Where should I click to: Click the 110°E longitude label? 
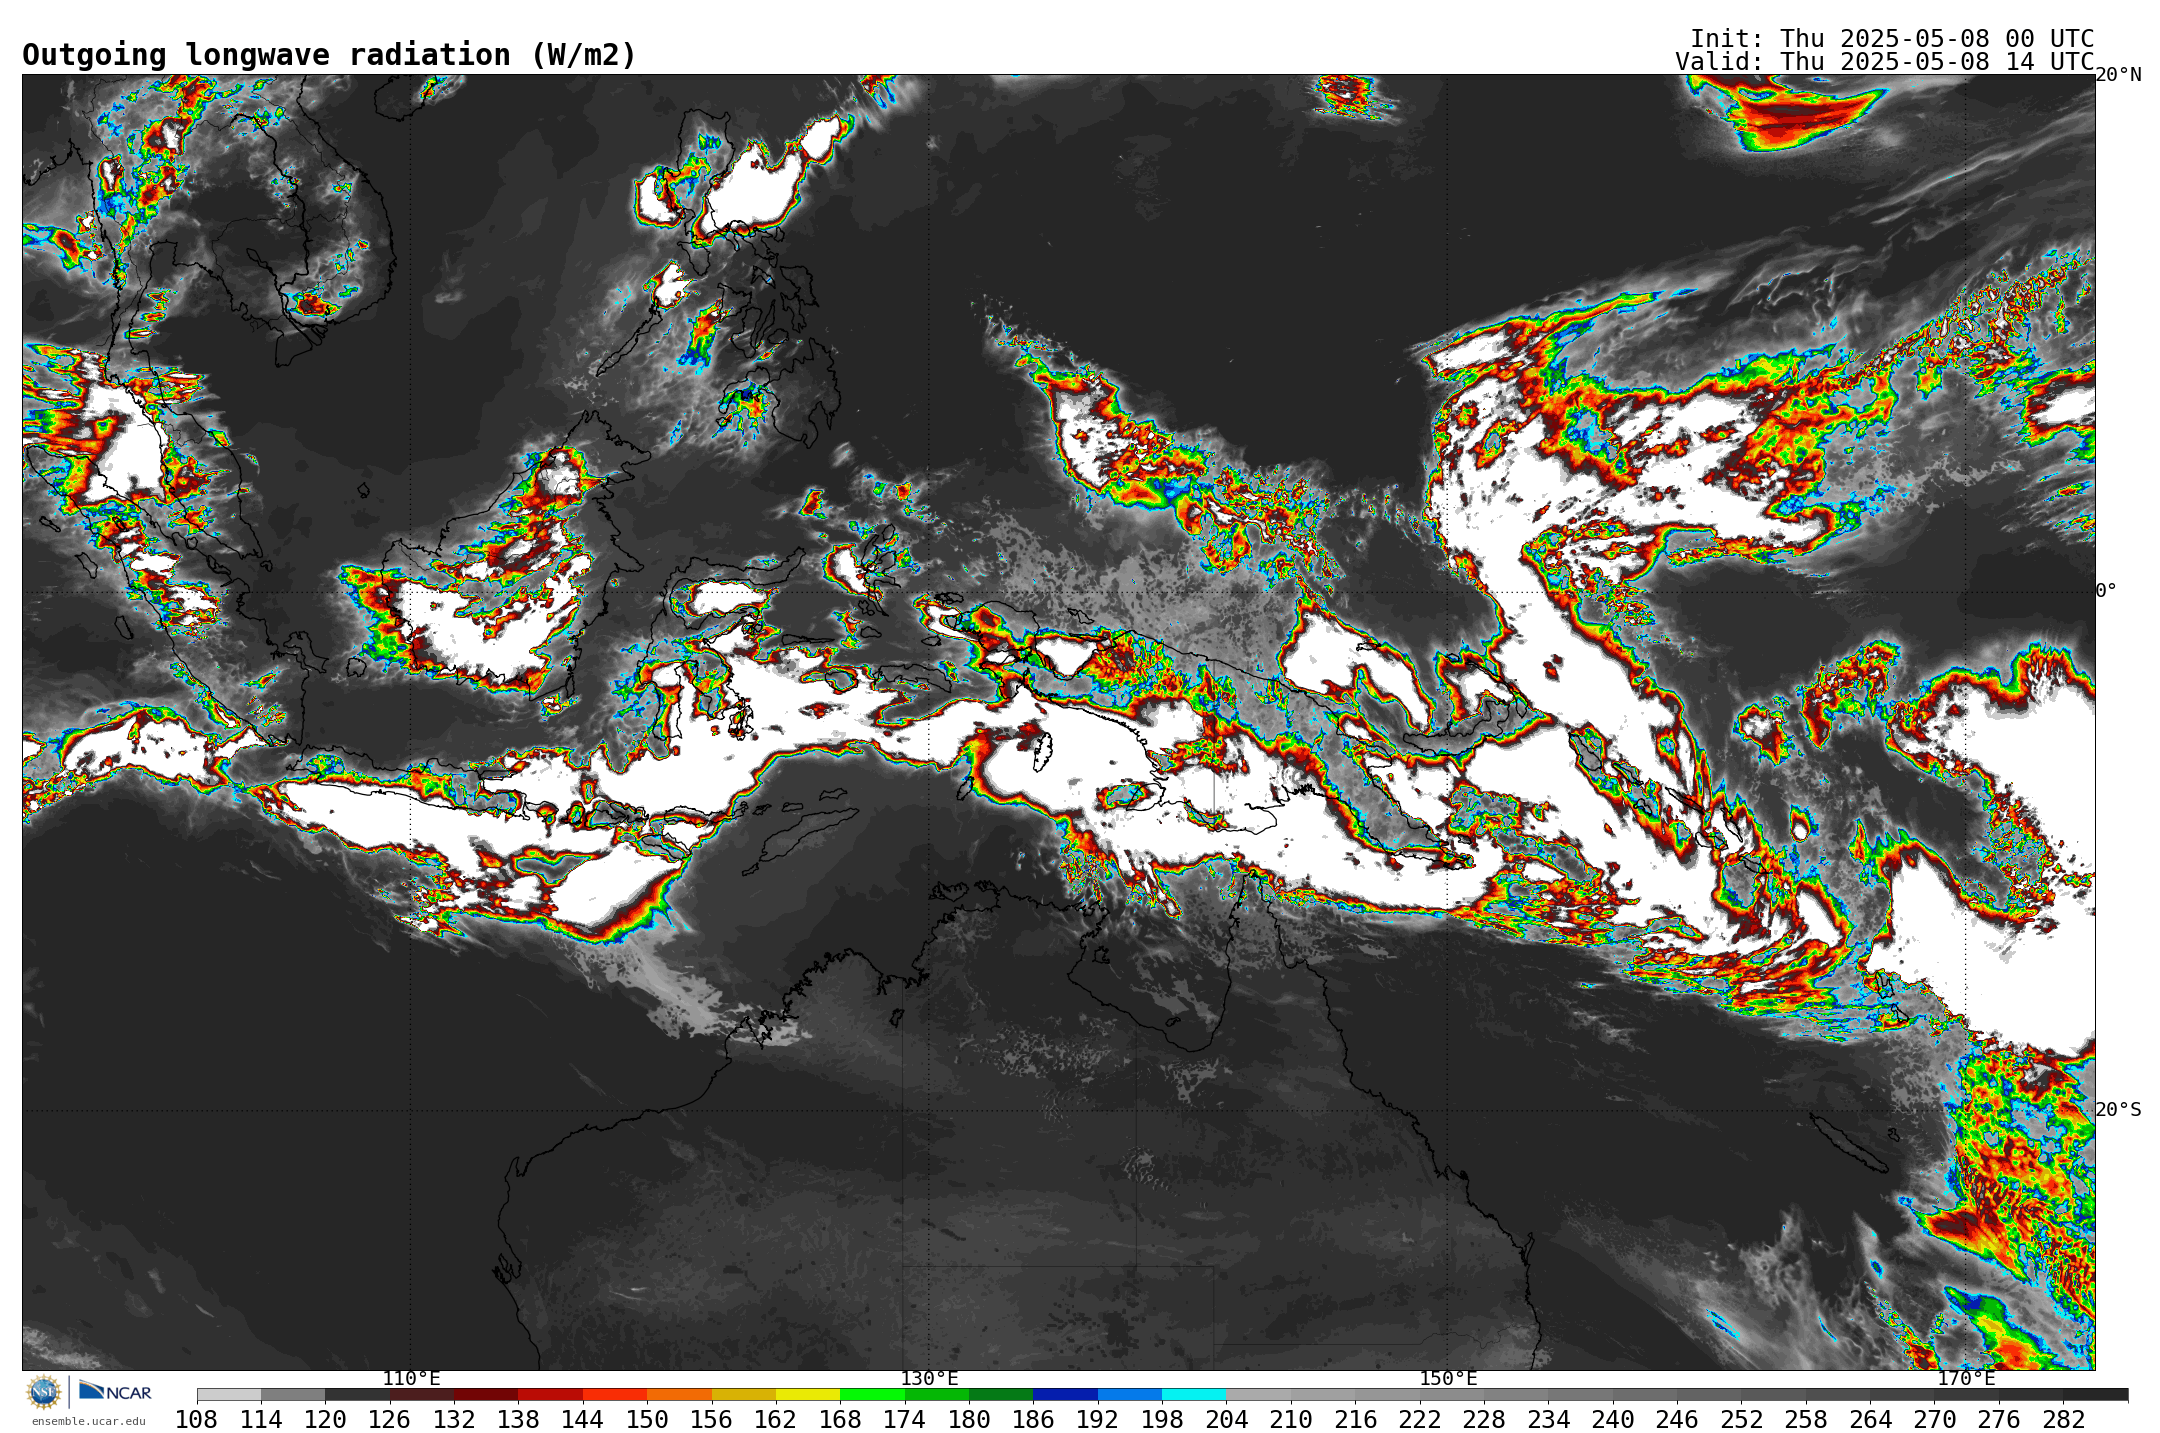(411, 1379)
